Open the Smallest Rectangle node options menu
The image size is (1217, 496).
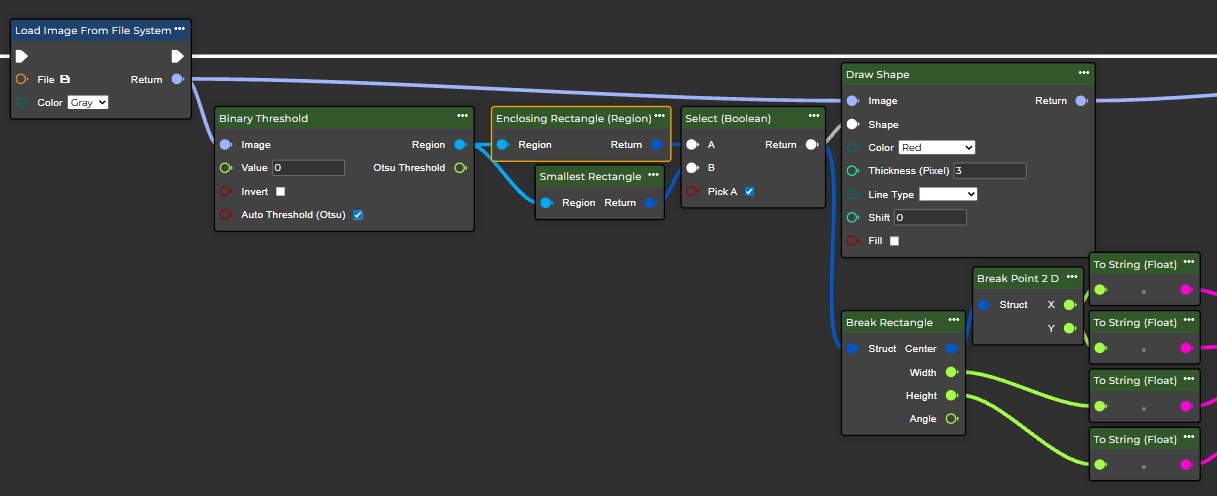[x=652, y=175]
